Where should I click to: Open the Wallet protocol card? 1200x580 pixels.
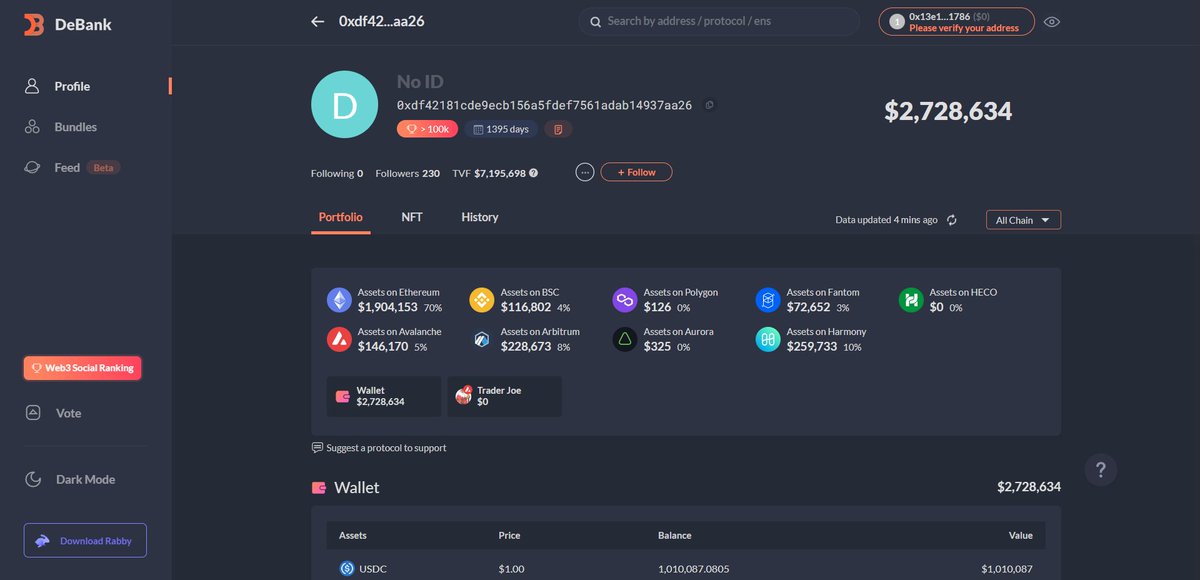384,396
